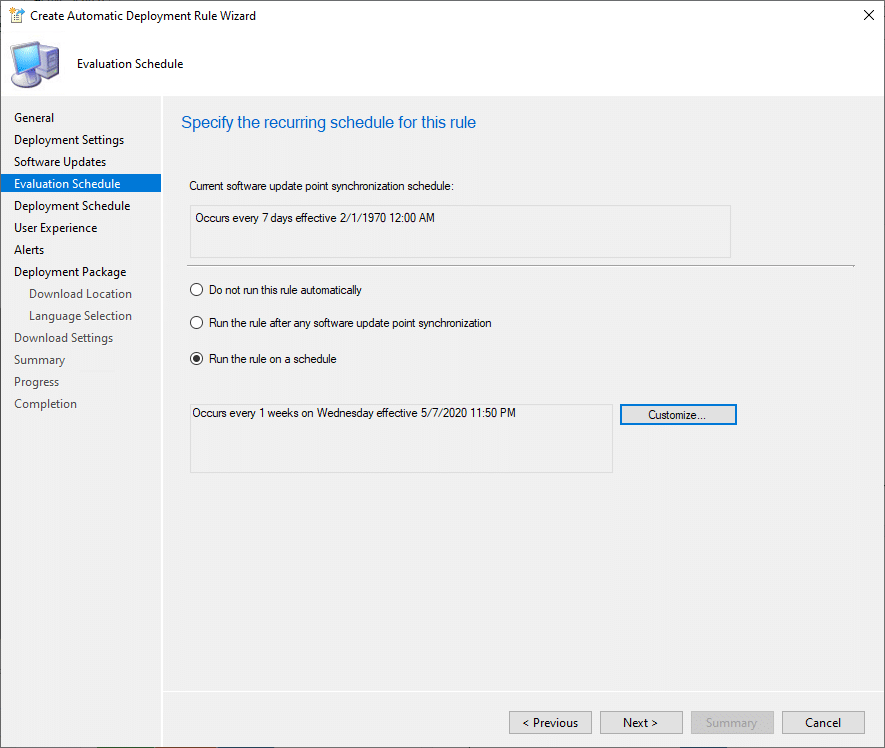Go to Deployment Settings page

click(x=69, y=140)
